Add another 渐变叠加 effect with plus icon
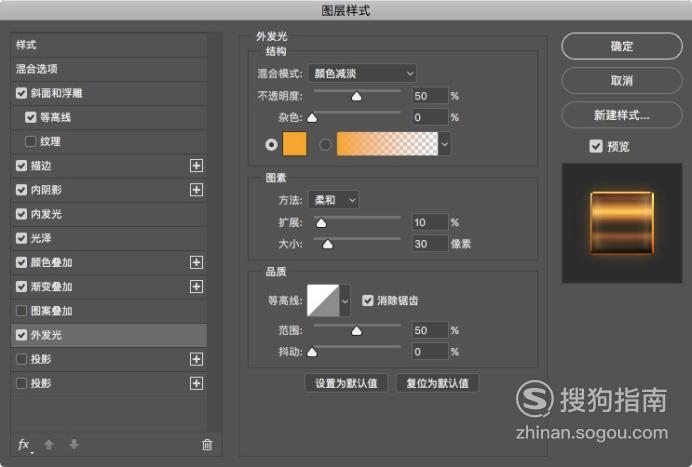692x467 pixels. [196, 286]
